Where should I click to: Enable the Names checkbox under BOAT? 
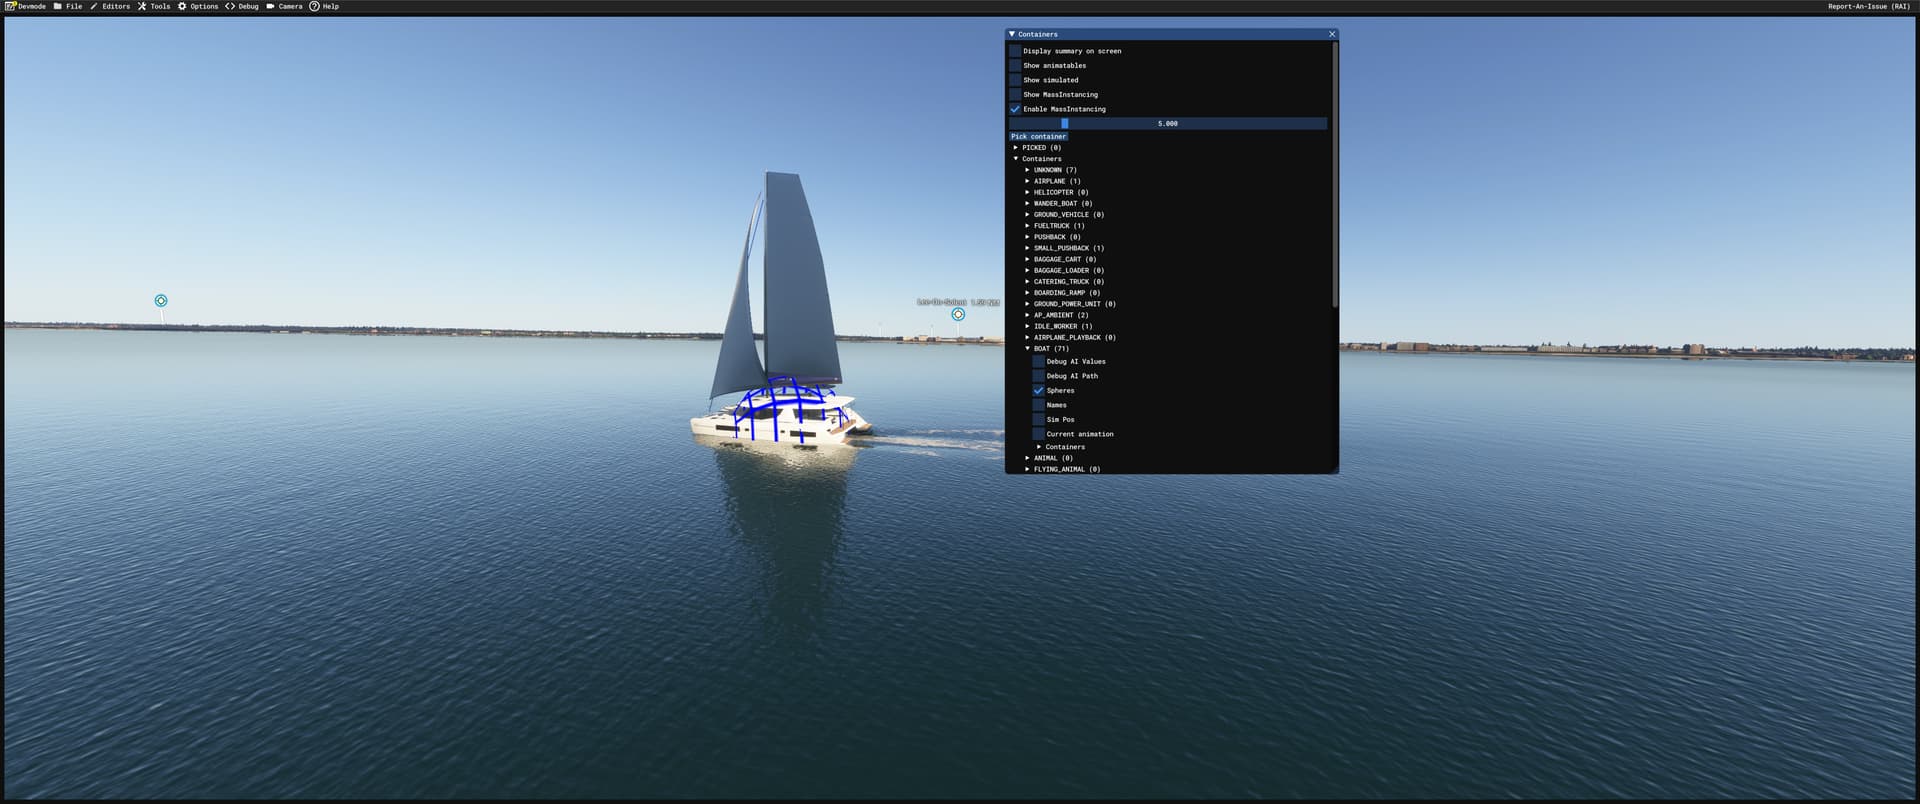pyautogui.click(x=1038, y=405)
